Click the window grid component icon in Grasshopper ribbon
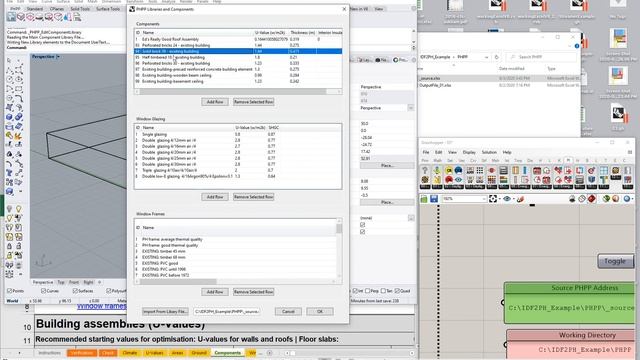 click(604, 170)
